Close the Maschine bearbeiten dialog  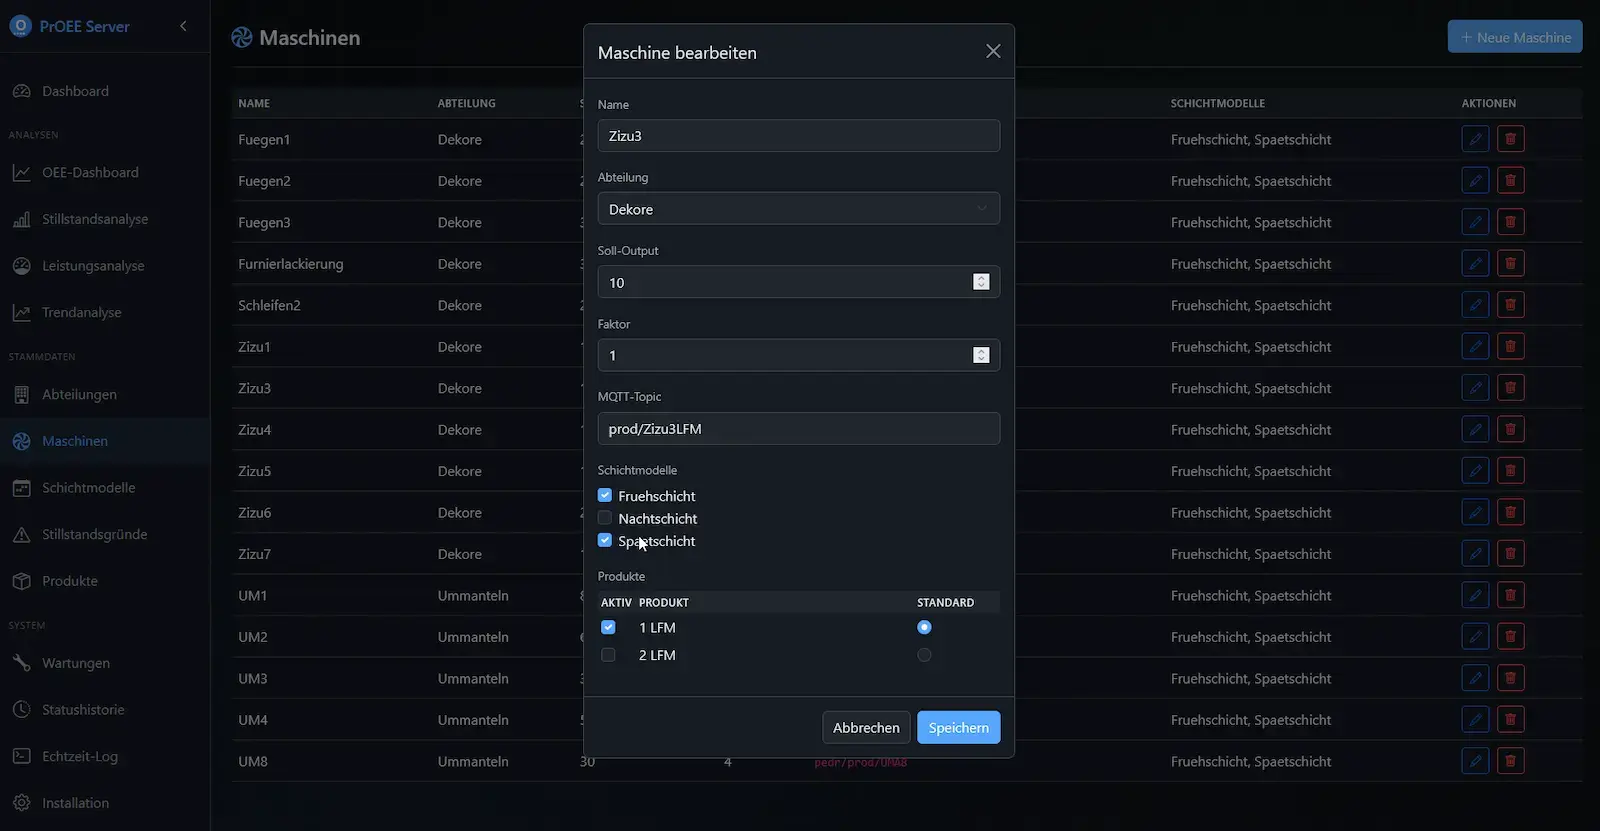(992, 51)
